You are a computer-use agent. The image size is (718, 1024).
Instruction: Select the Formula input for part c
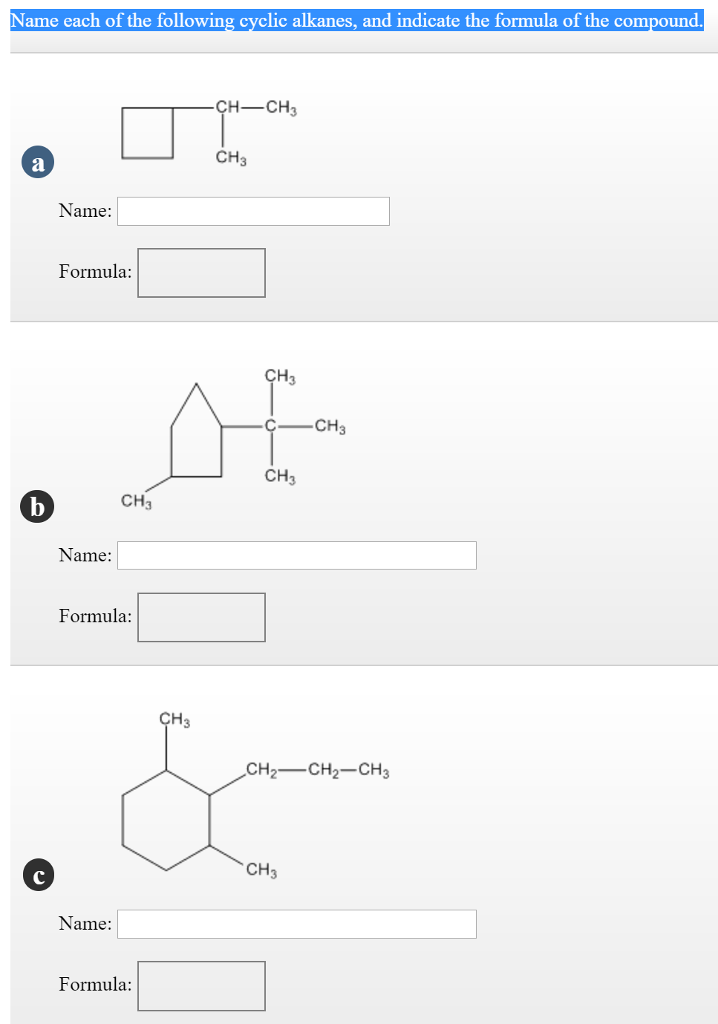click(x=201, y=985)
